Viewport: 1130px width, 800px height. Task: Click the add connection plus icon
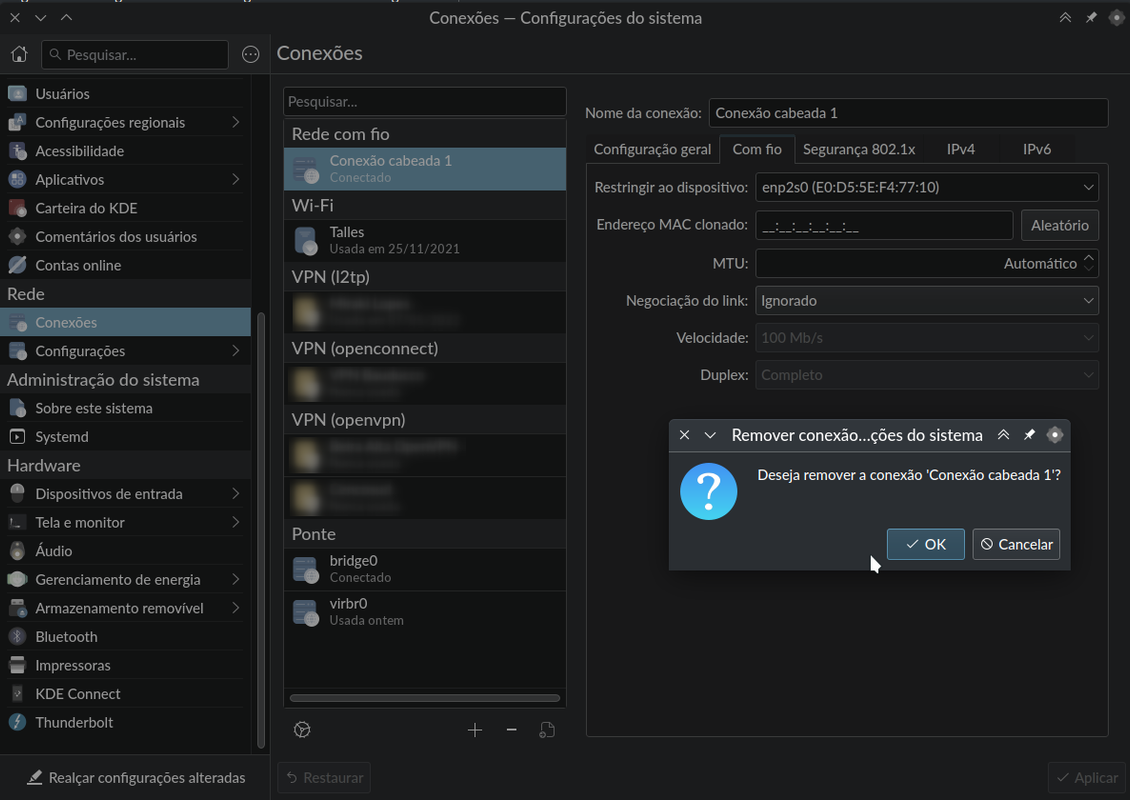pyautogui.click(x=475, y=730)
